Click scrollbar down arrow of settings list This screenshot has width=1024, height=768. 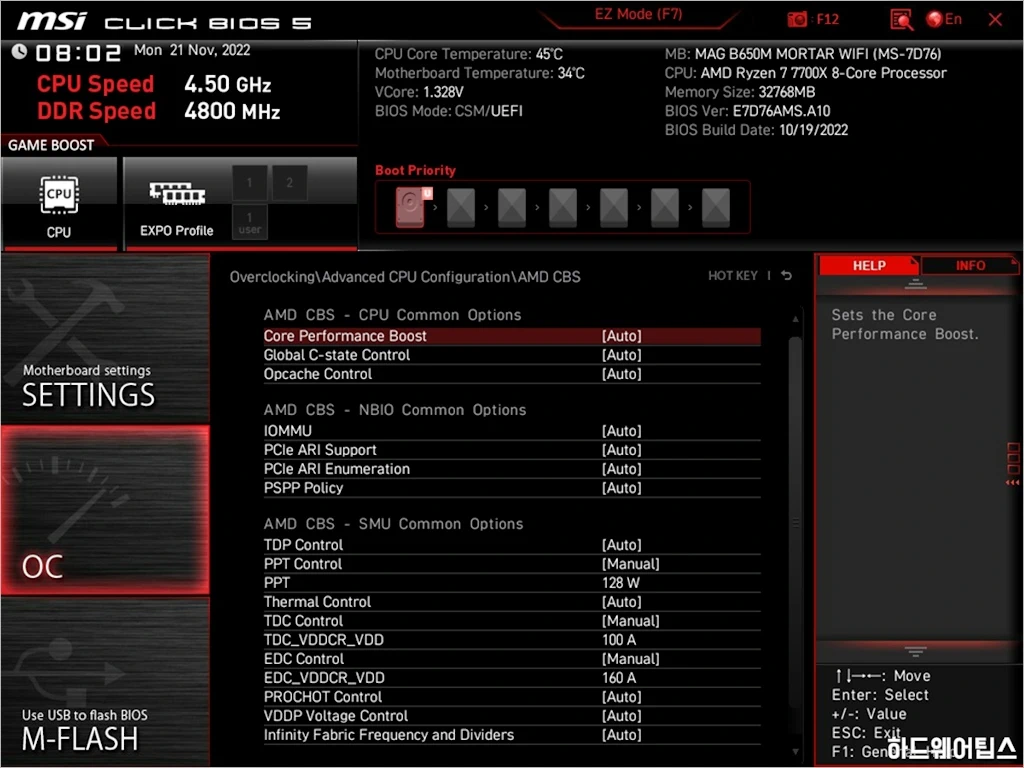[x=795, y=752]
